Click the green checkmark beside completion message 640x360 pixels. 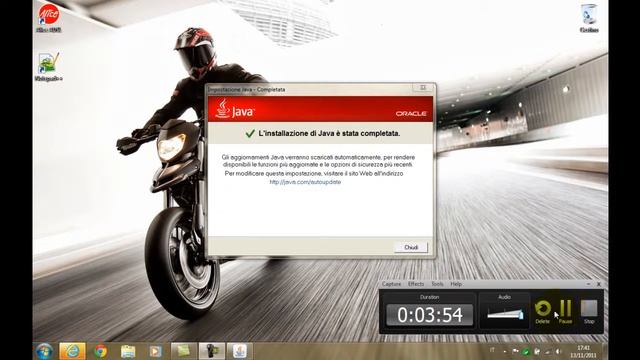click(x=250, y=133)
